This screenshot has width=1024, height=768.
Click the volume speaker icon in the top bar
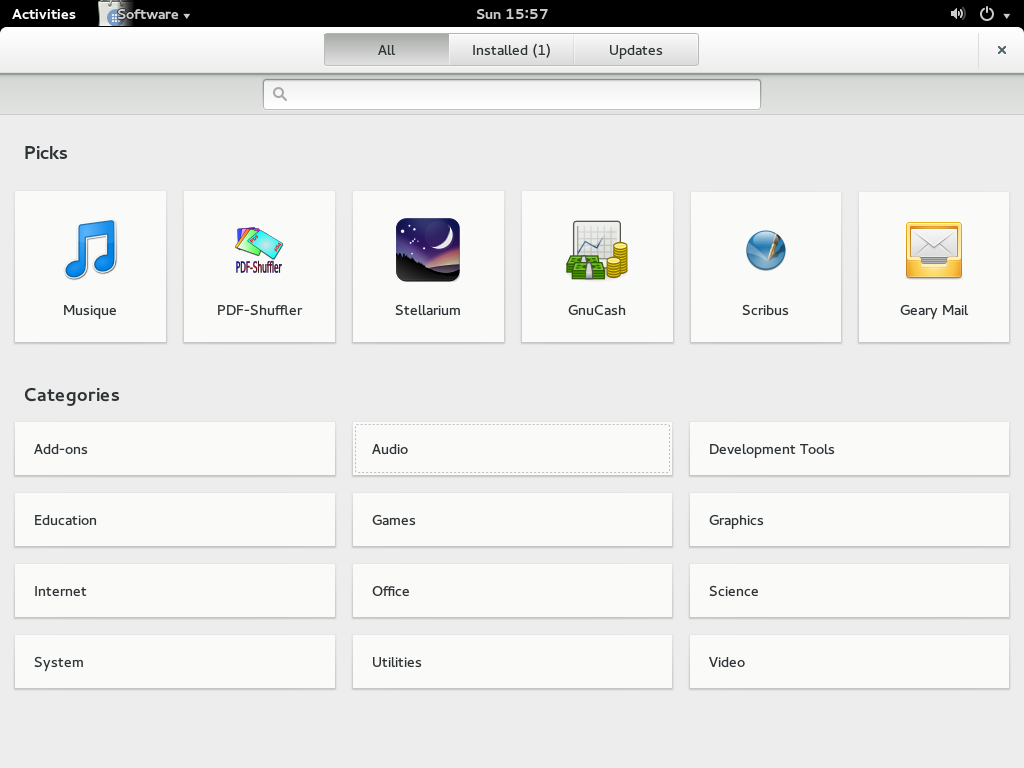(x=957, y=14)
